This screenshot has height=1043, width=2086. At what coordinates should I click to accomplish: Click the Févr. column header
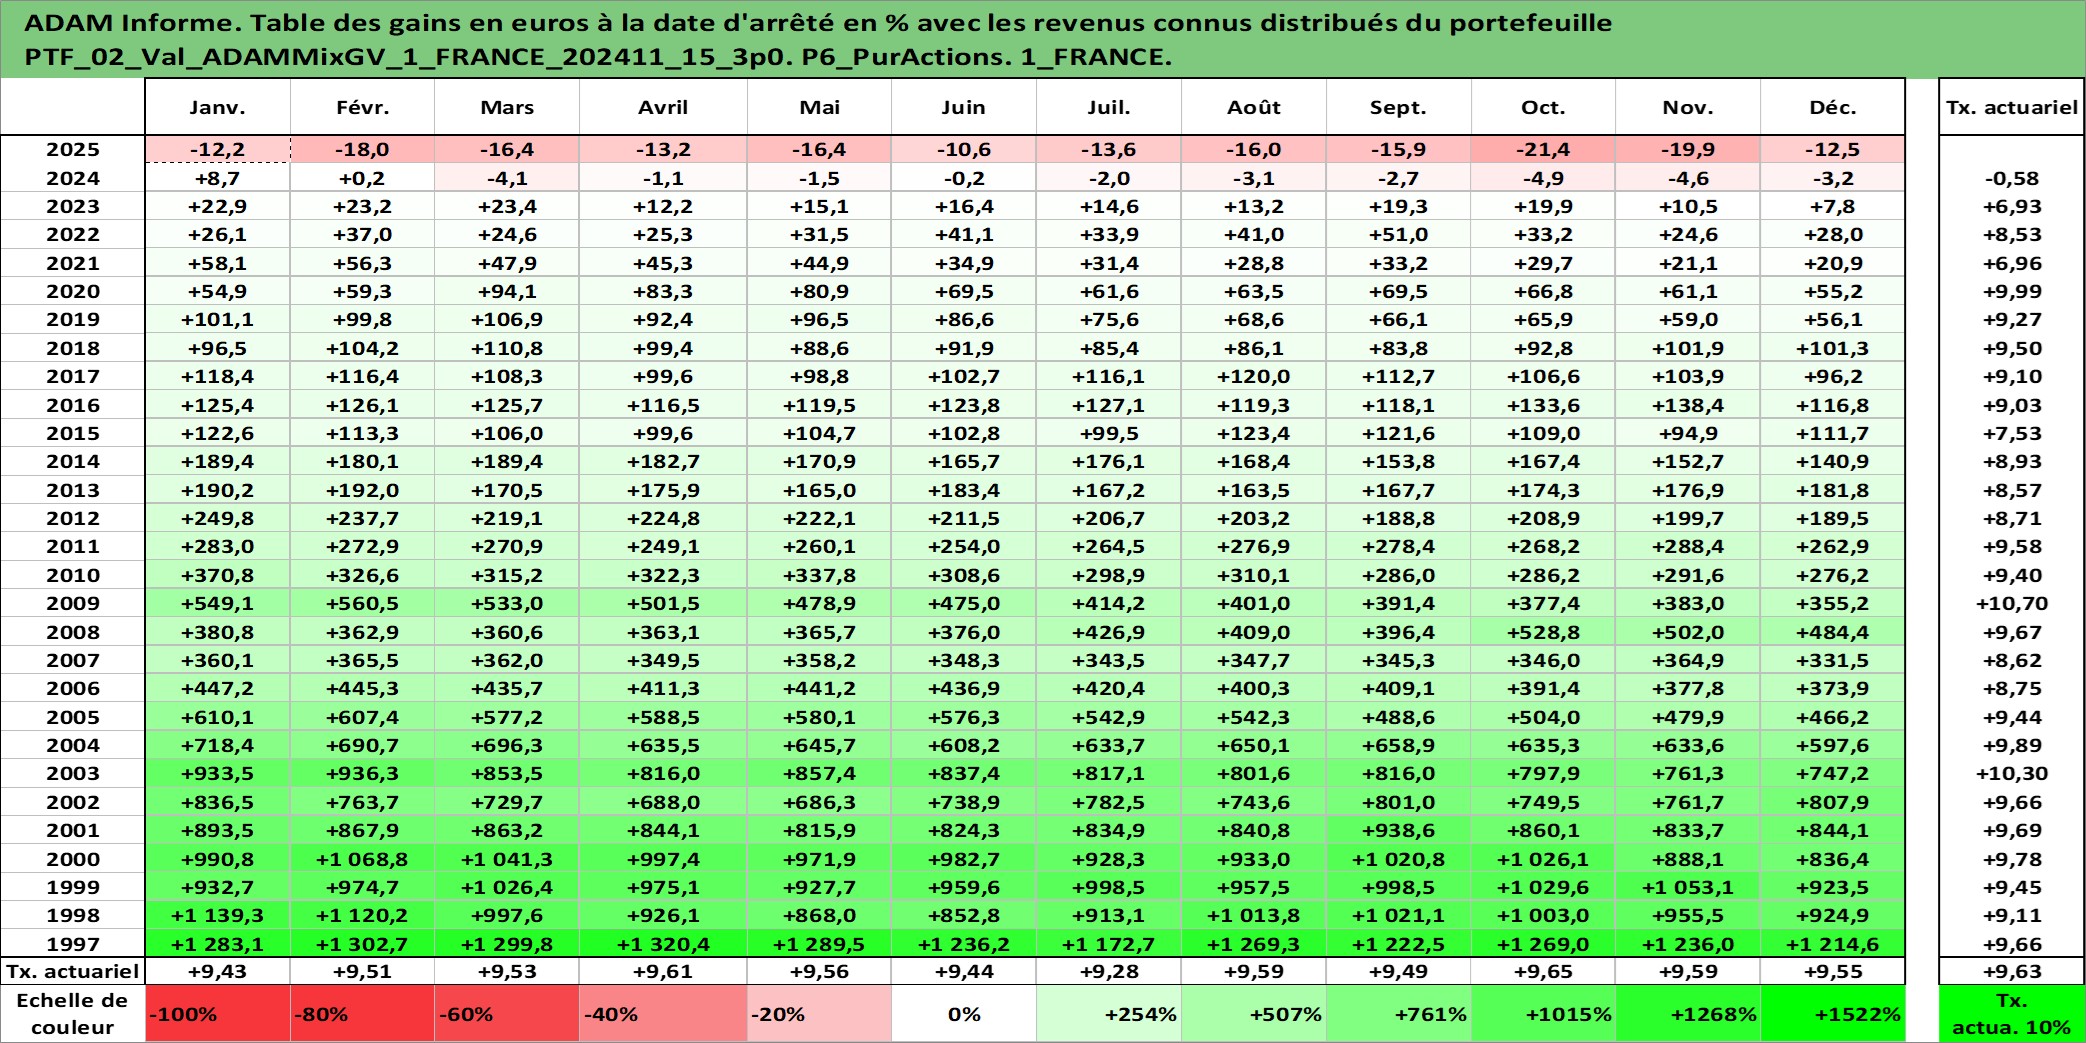(362, 107)
